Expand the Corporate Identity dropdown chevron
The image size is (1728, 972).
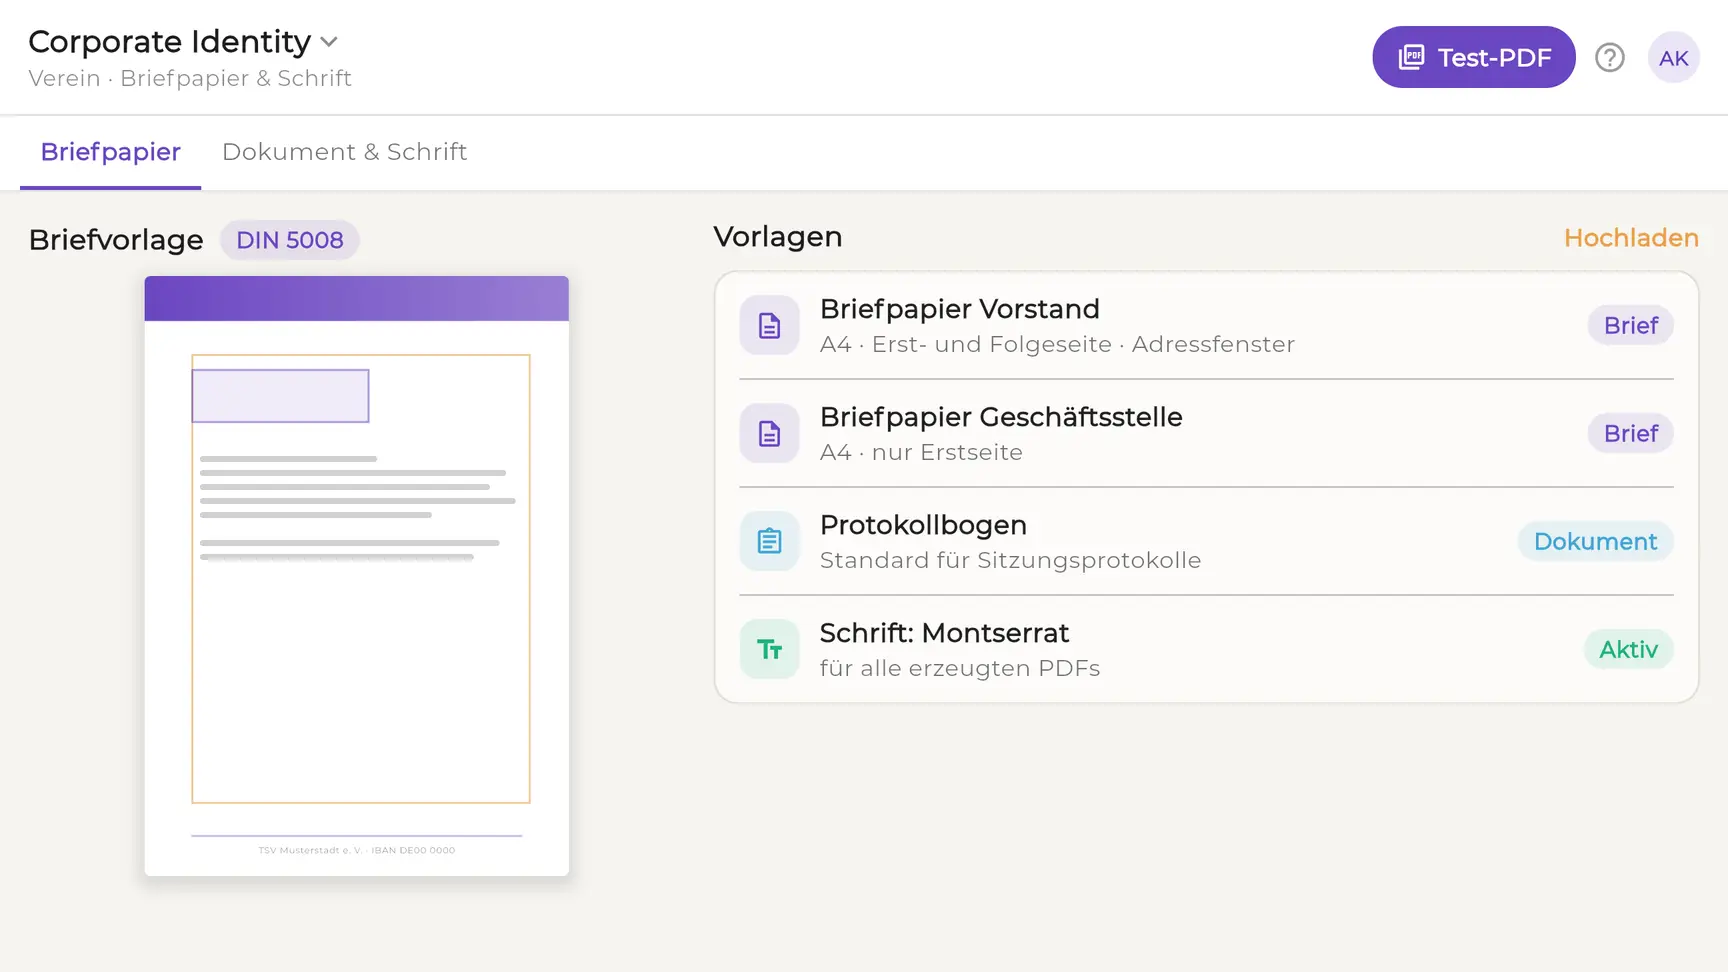click(329, 42)
